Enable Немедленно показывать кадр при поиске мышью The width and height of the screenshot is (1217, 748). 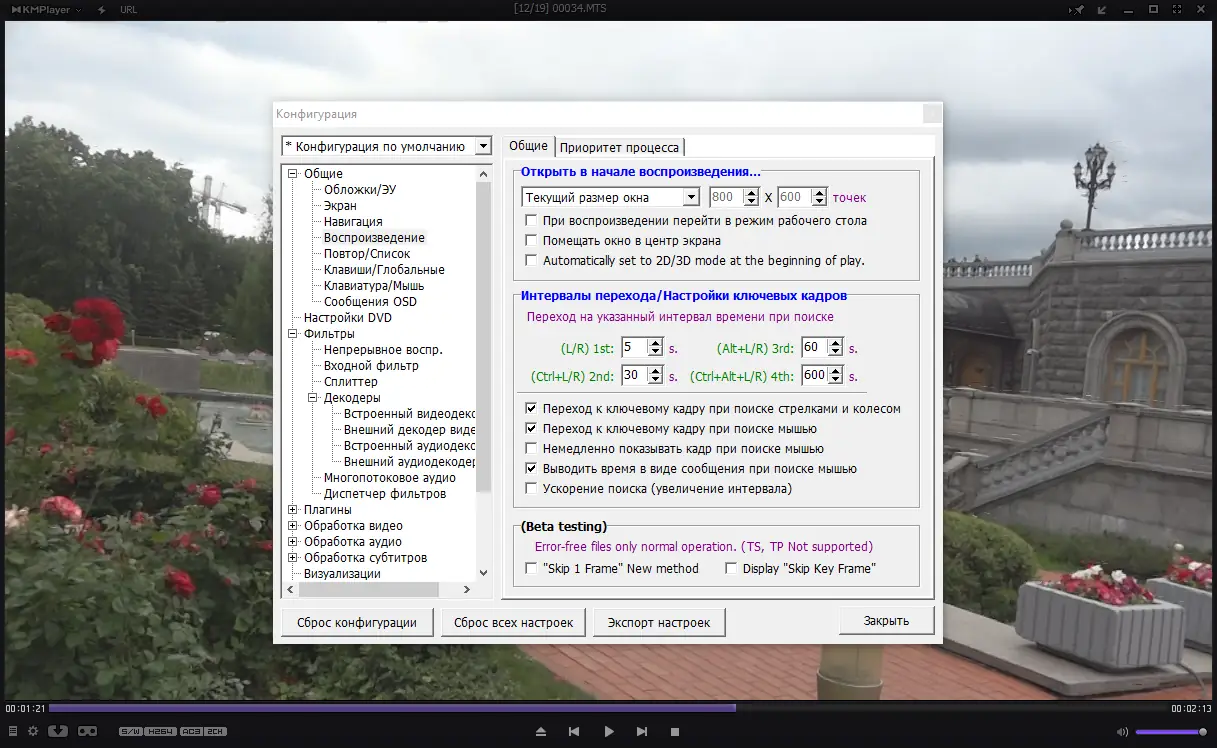[x=532, y=448]
